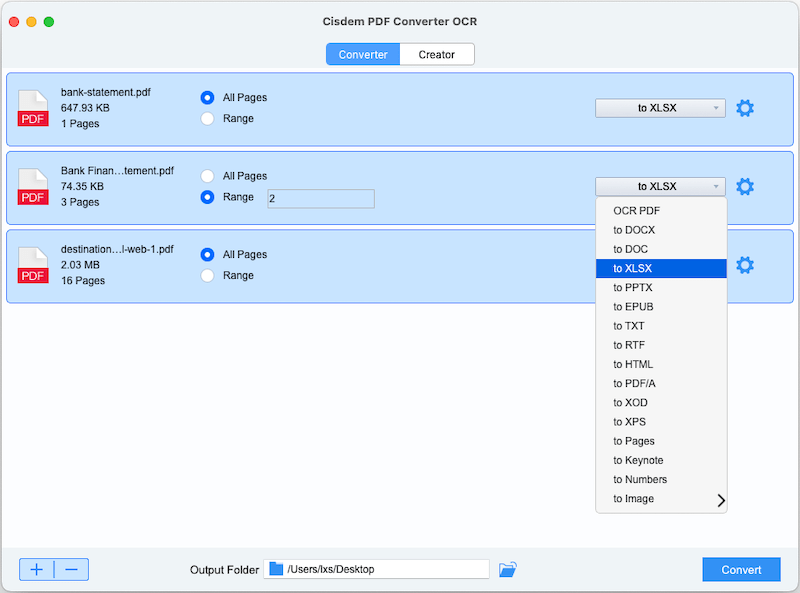Click PDF icon of destination…l-web-1.pdf
The height and width of the screenshot is (593, 800).
click(33, 265)
